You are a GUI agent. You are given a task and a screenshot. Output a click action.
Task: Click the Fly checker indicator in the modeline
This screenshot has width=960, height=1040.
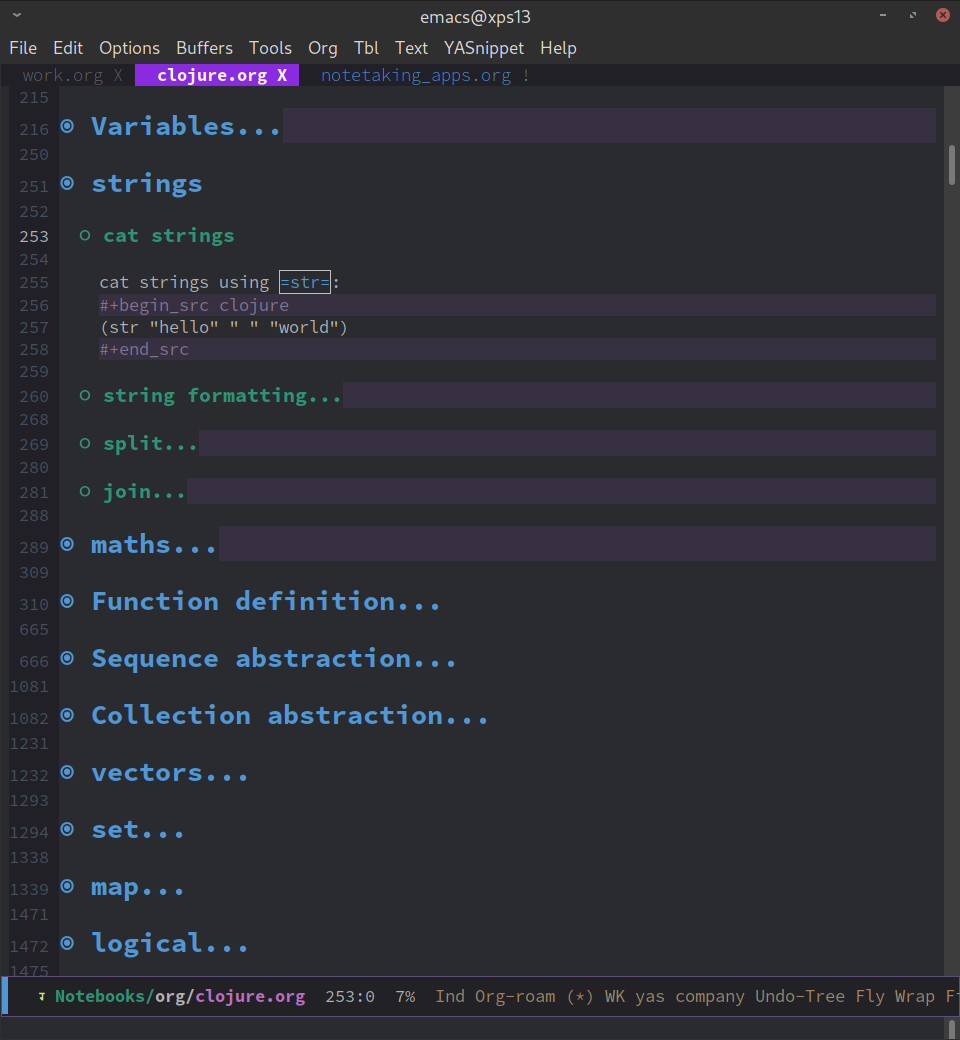click(x=870, y=996)
